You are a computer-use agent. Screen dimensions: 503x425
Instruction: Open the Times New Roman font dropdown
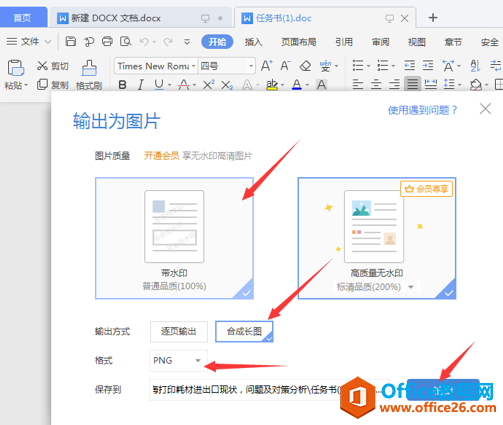[193, 66]
